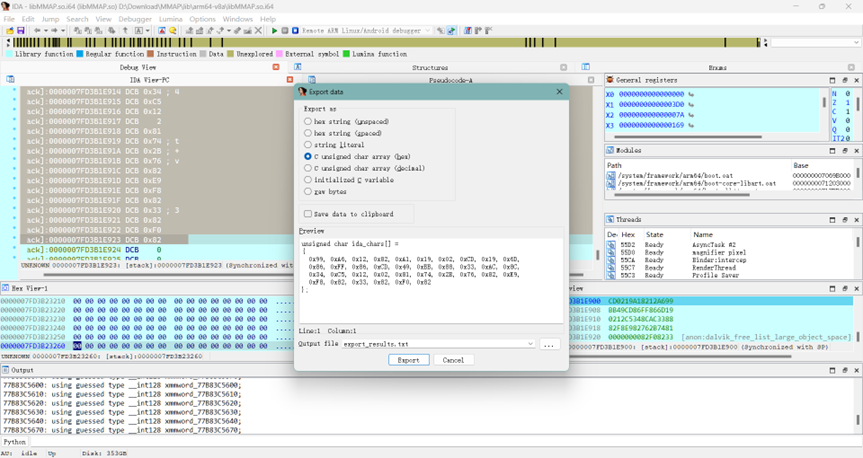Open the Options menu
Image resolution: width=863 pixels, height=458 pixels.
203,19
